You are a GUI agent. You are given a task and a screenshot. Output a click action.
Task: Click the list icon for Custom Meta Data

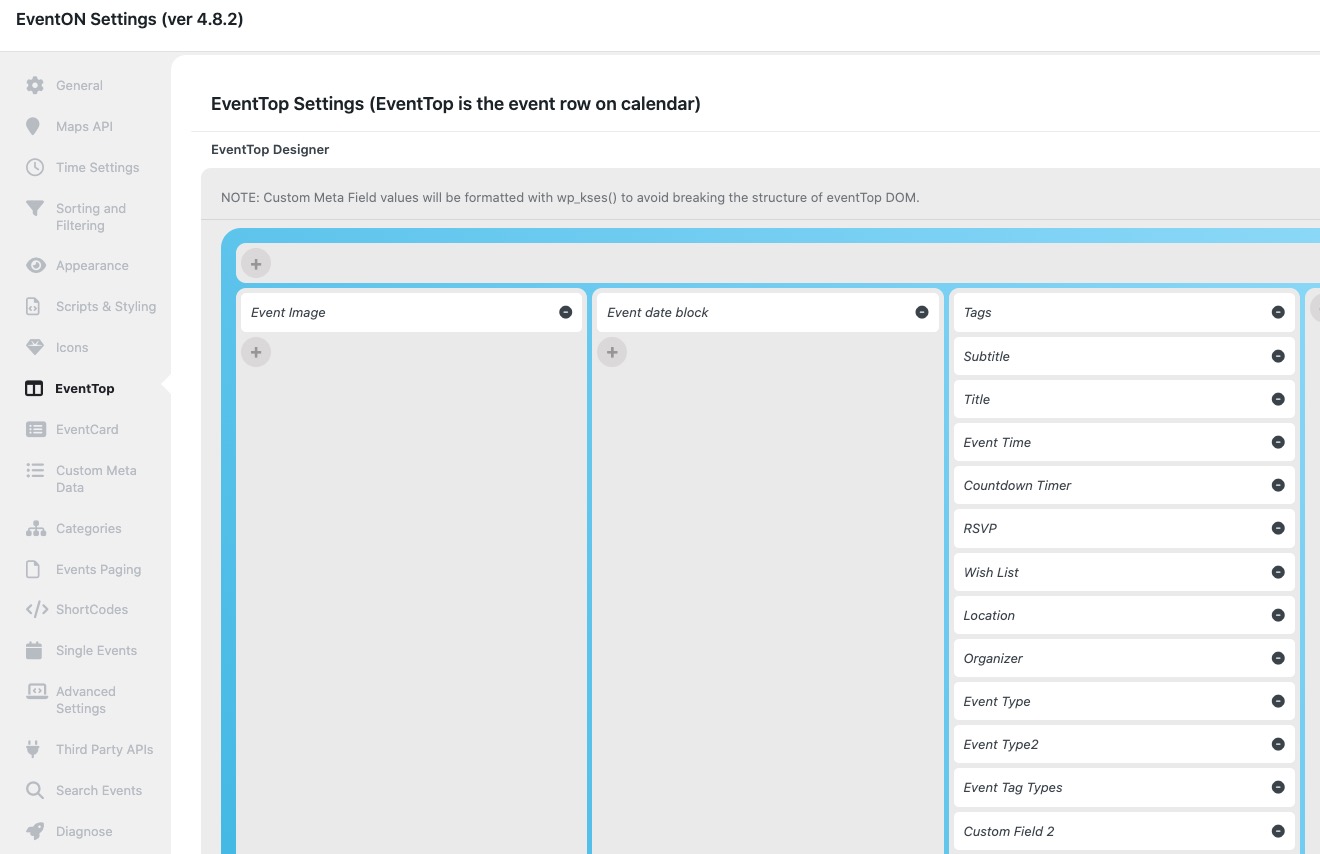tap(35, 470)
